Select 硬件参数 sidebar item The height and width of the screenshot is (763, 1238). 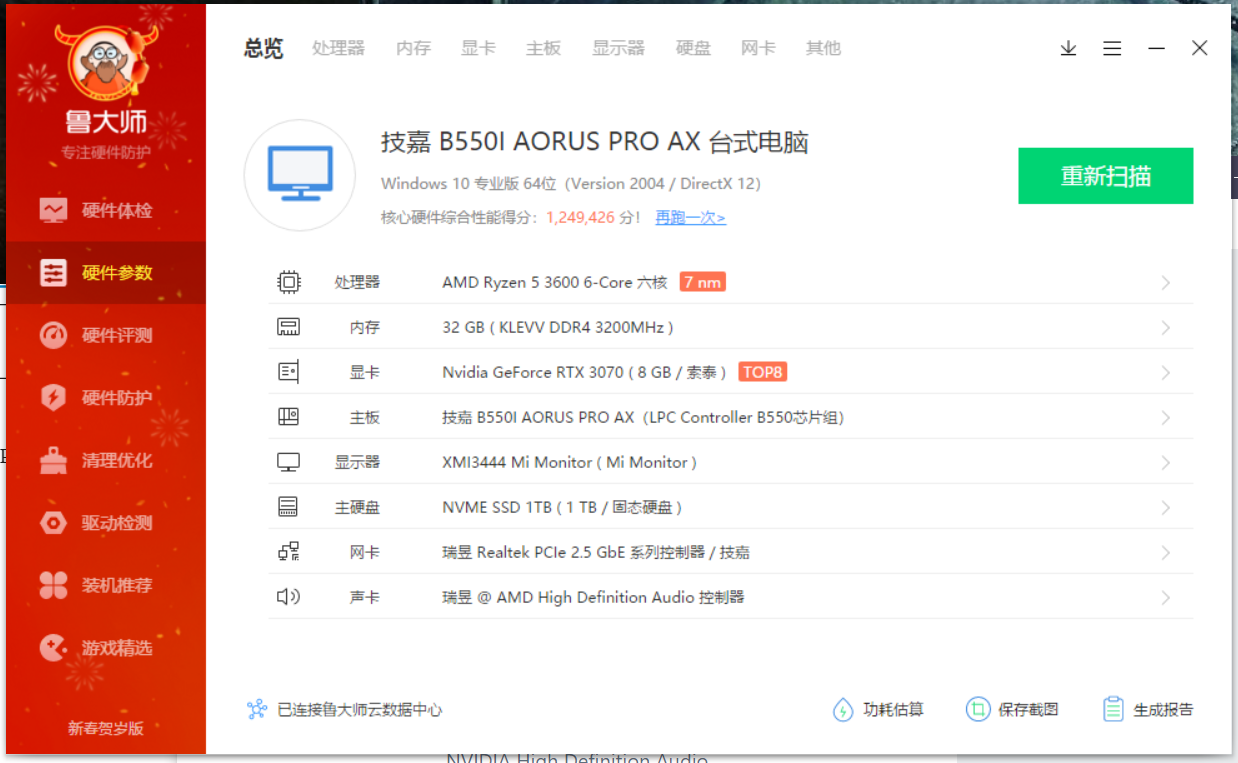tap(105, 272)
